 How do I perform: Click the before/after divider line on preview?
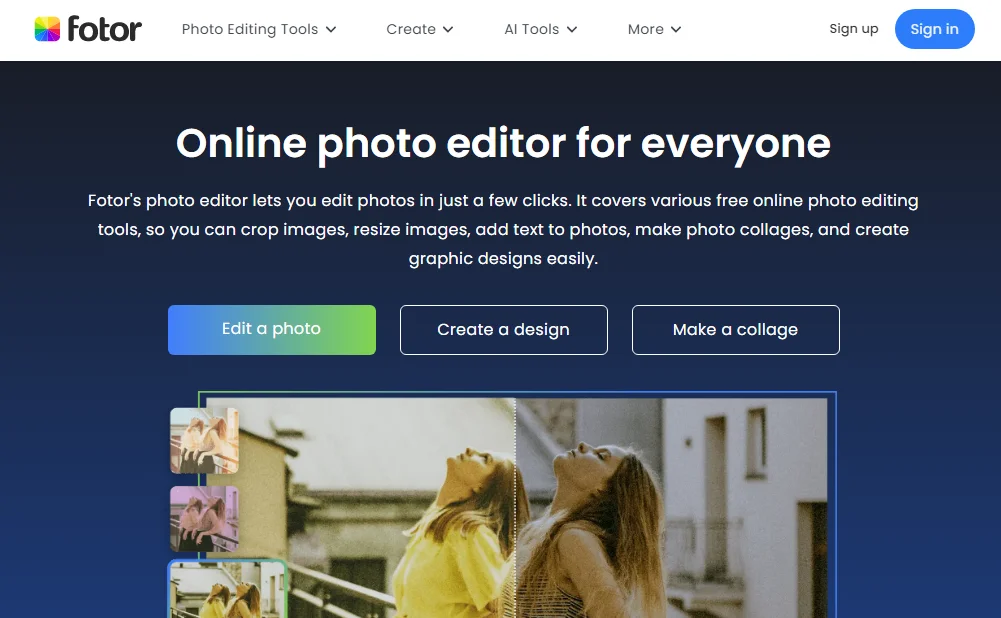tap(515, 500)
